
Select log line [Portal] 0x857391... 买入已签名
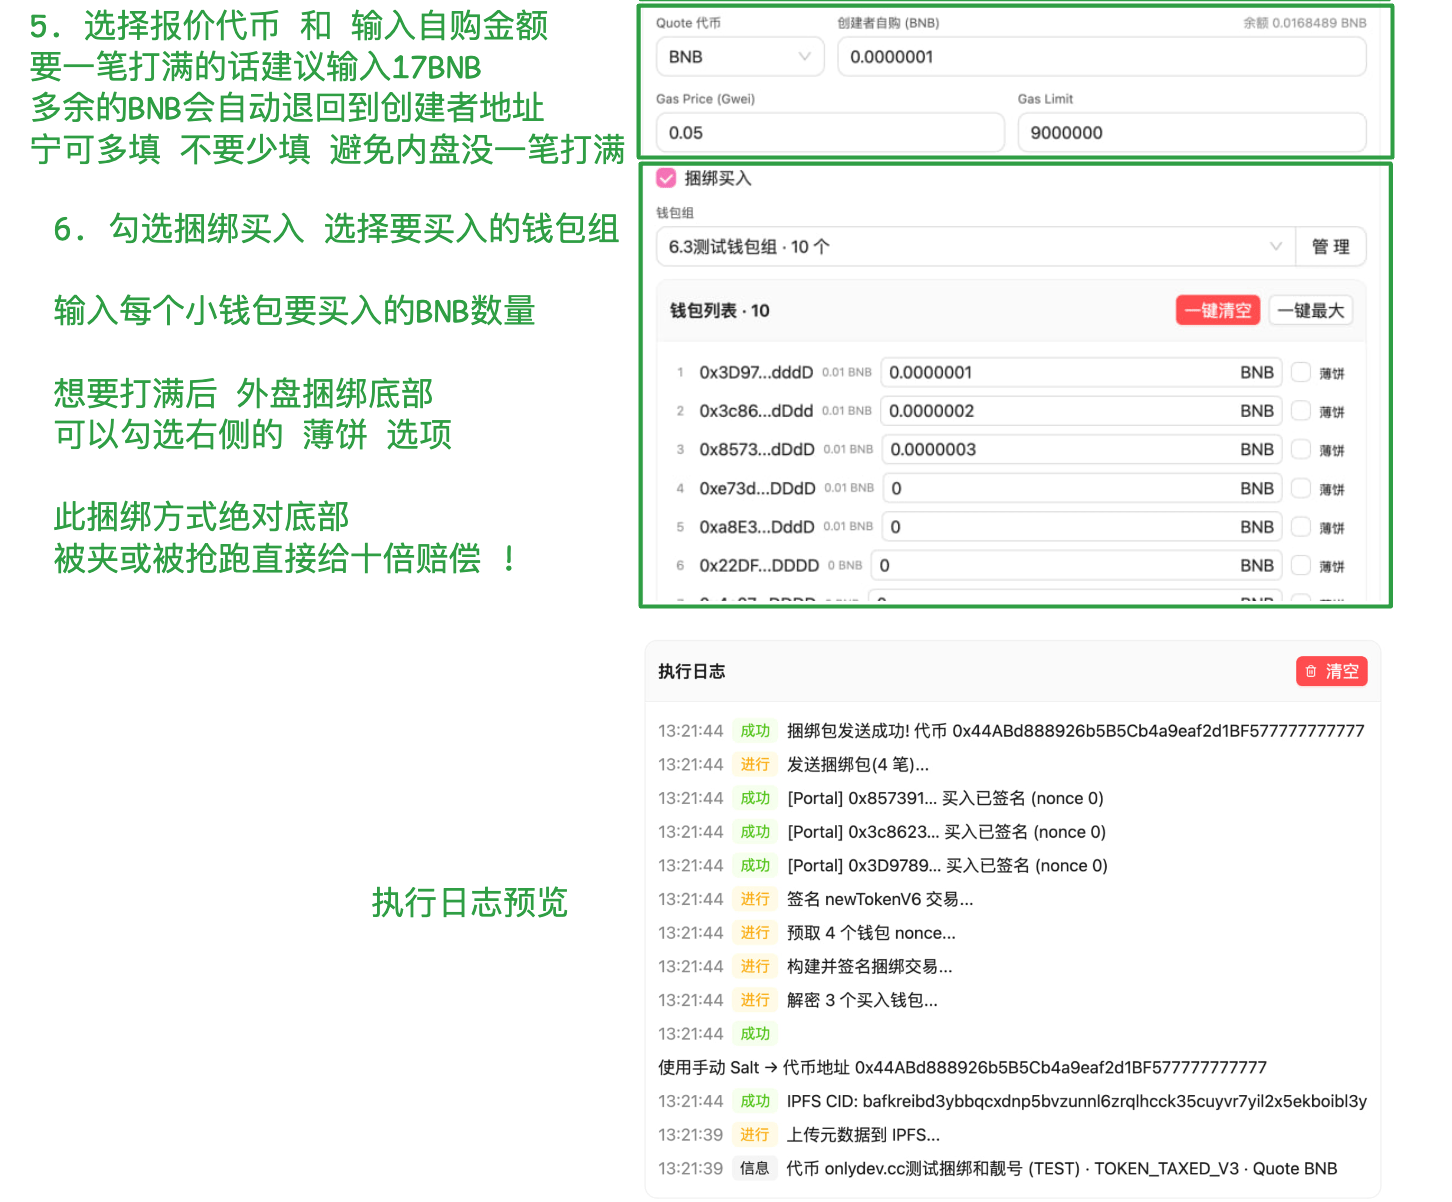[x=881, y=798]
